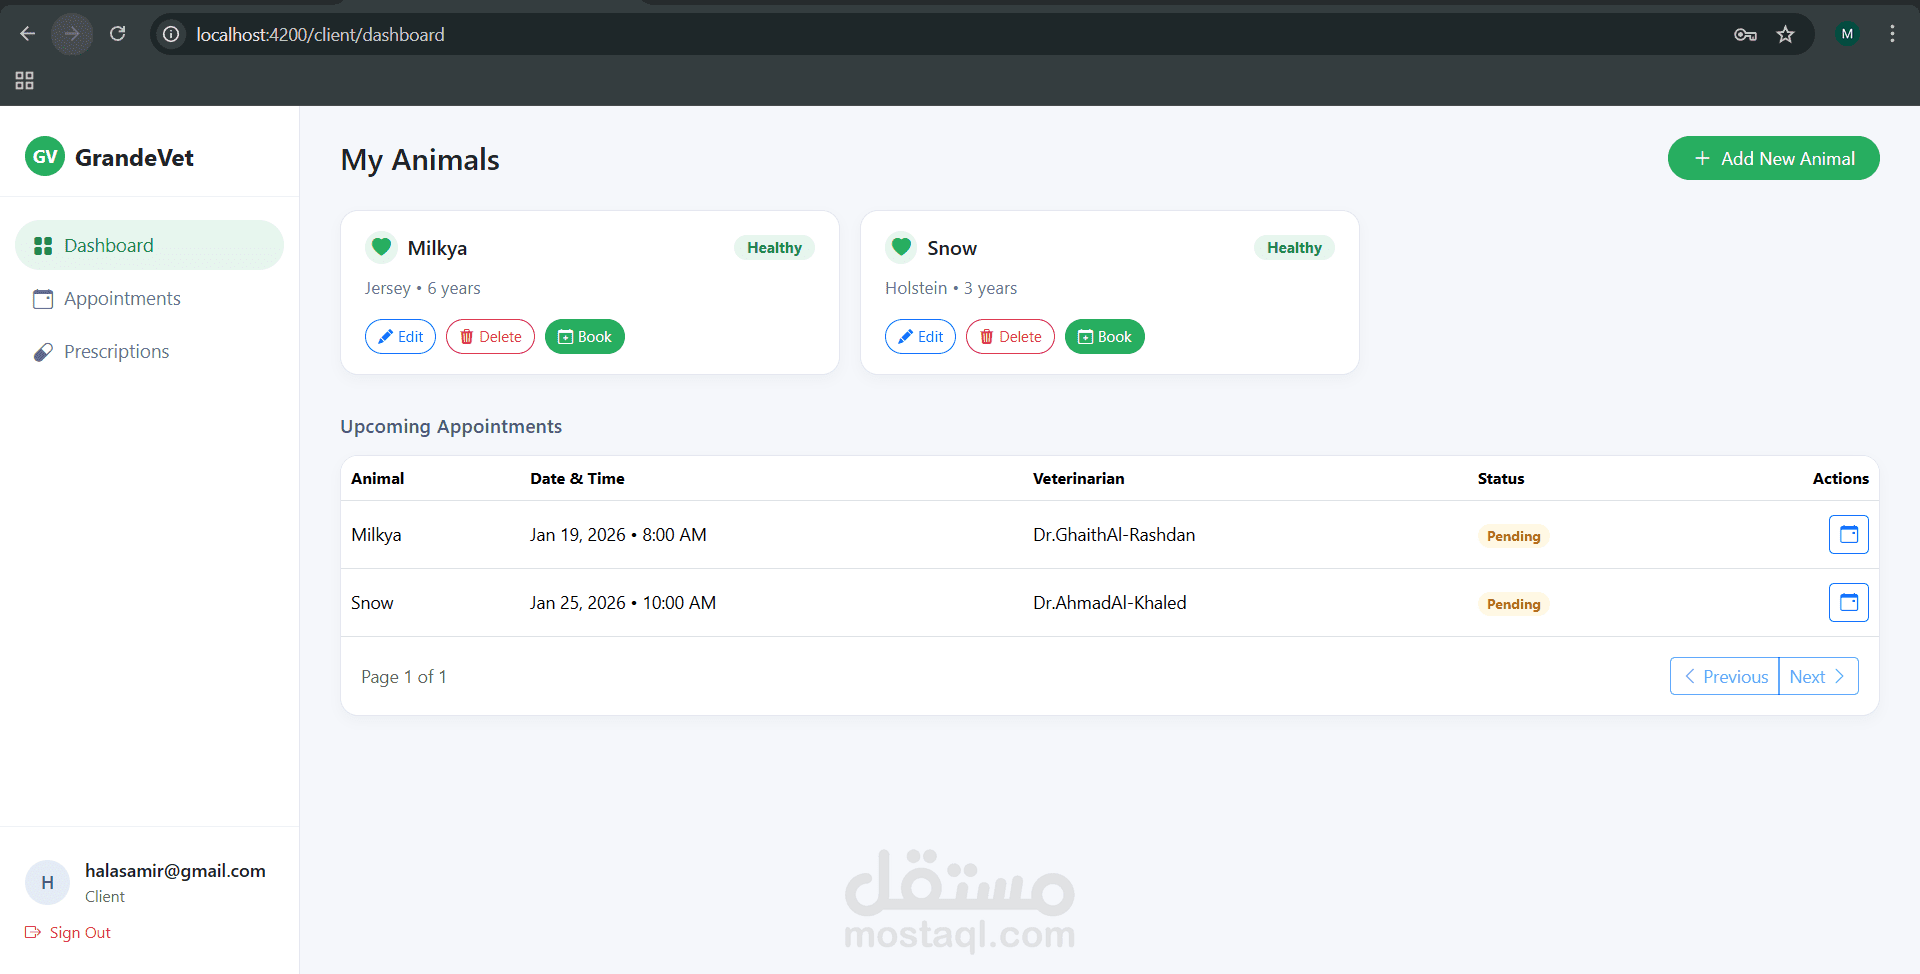Click the browser forward arrow
This screenshot has width=1920, height=974.
(72, 34)
